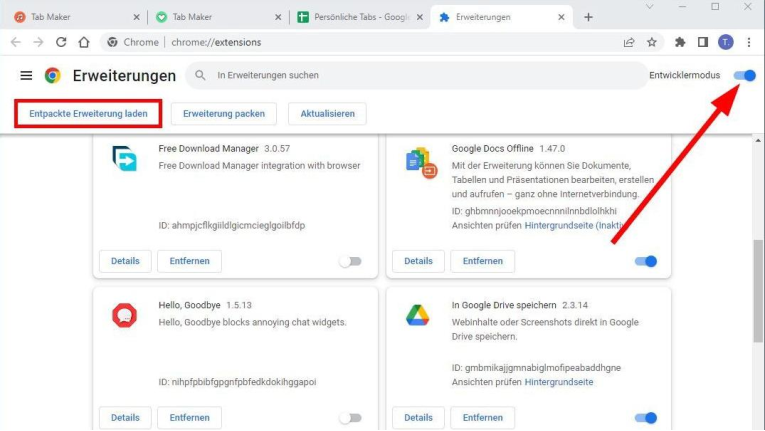Disable In Google Drive speichern extension

[646, 418]
